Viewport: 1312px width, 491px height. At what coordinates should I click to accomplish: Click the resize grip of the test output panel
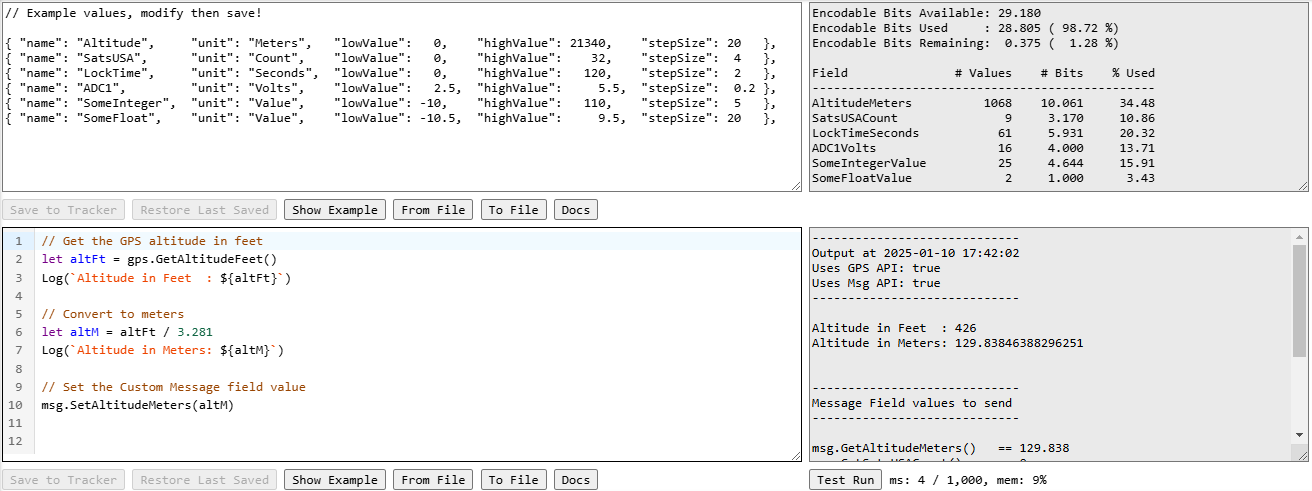tap(1303, 456)
